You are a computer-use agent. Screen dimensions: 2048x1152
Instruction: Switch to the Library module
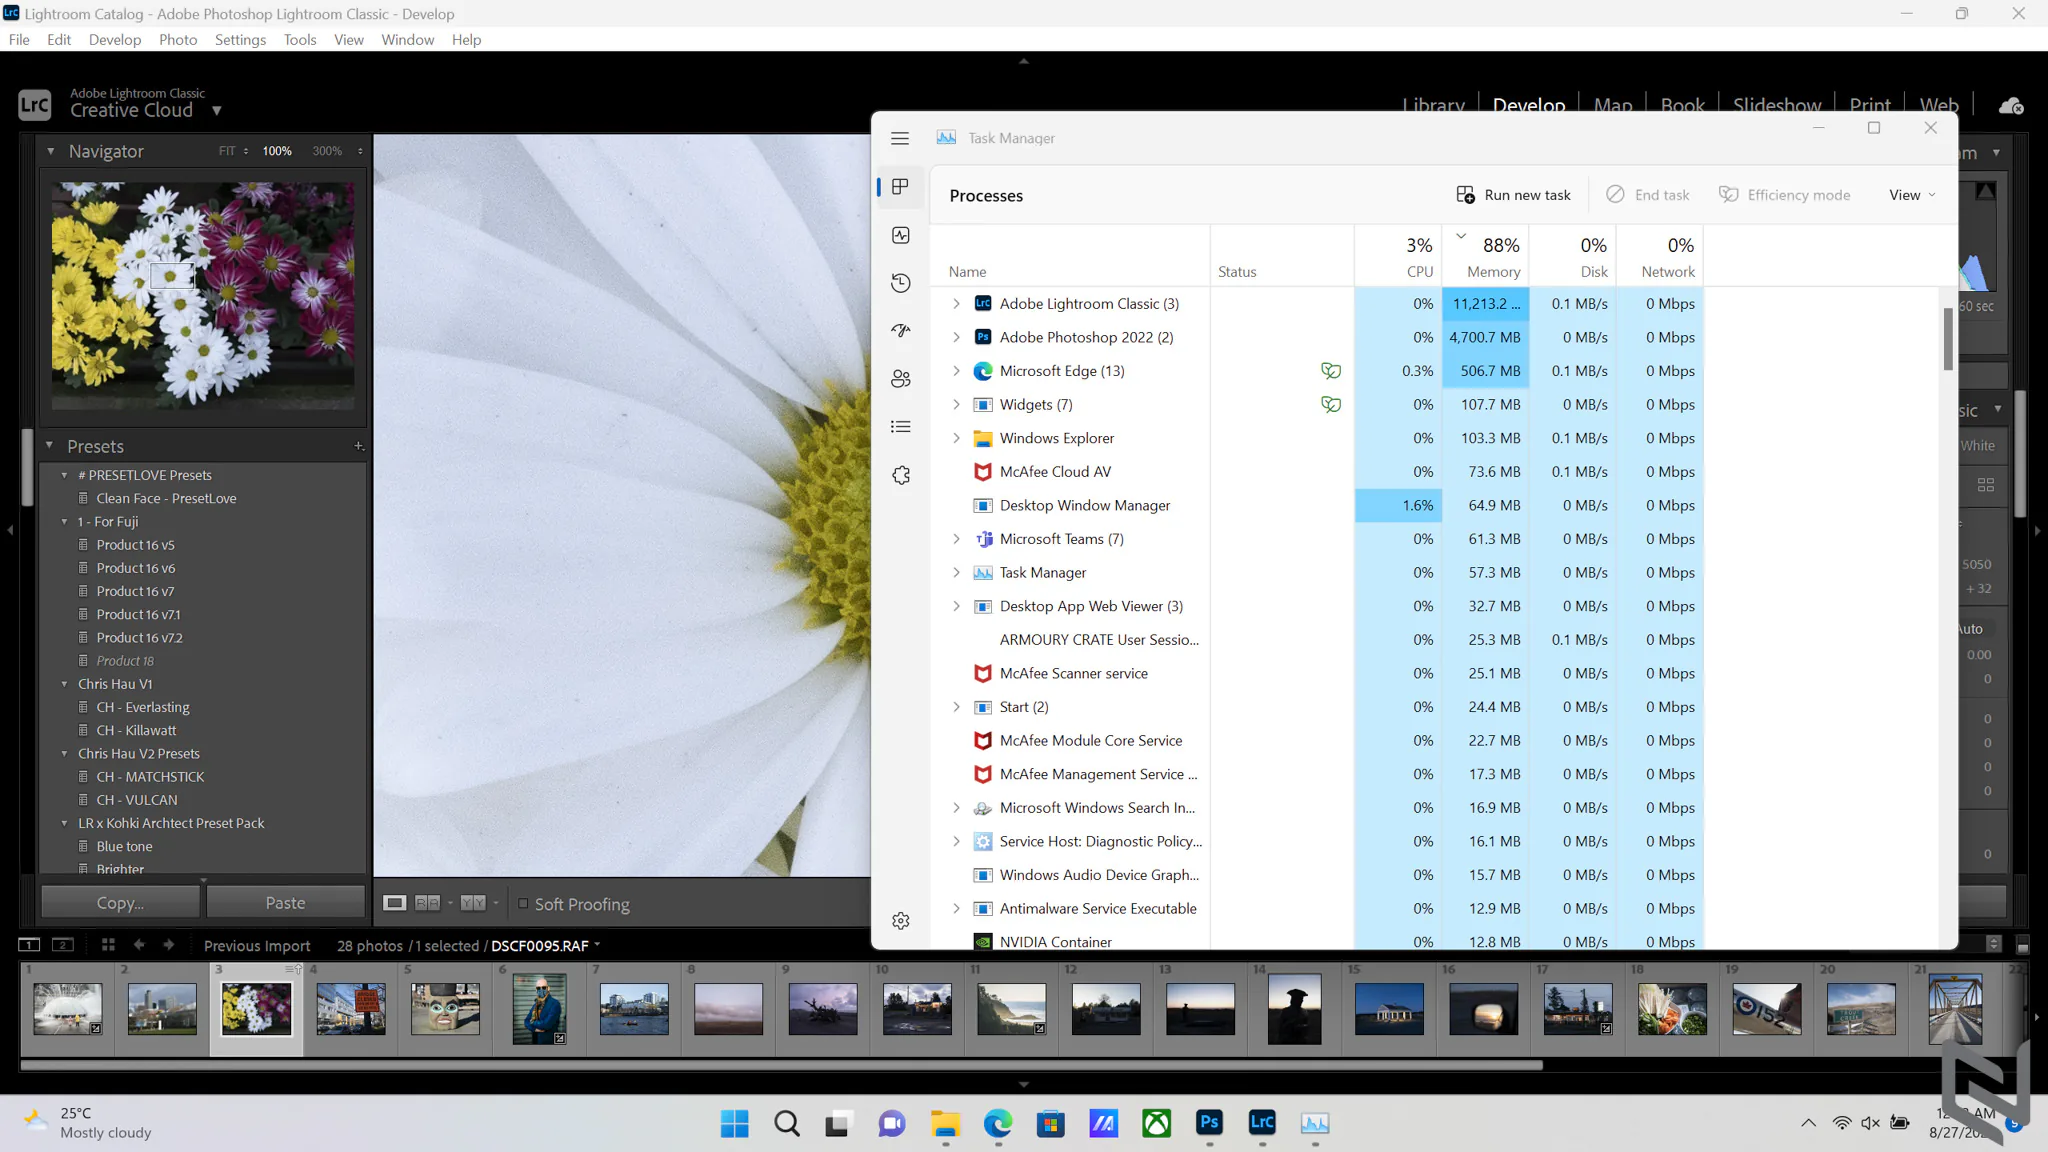click(x=1433, y=105)
